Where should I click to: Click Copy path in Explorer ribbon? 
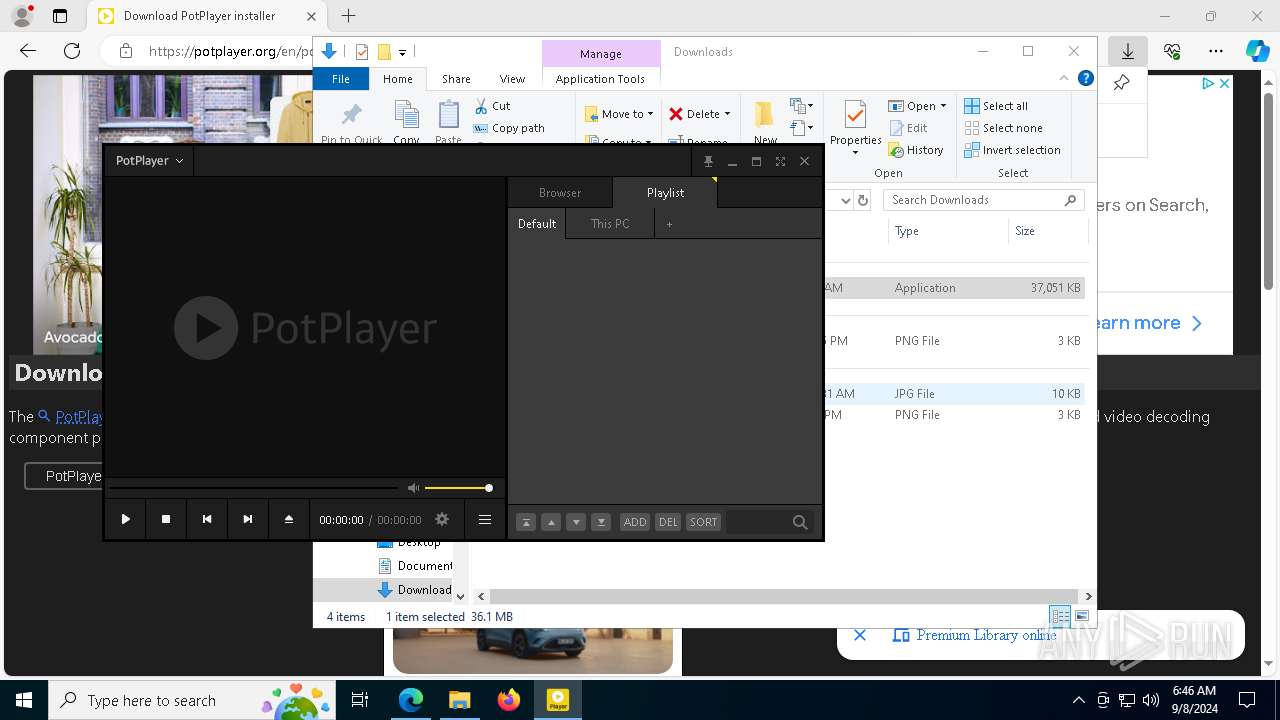pos(509,128)
